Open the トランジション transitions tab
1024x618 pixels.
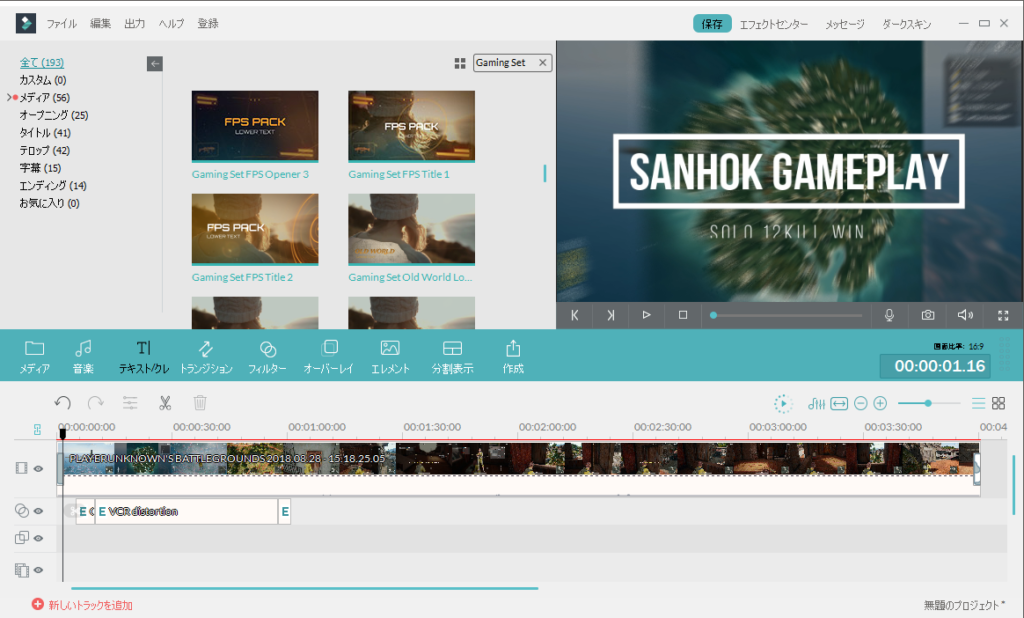point(206,356)
